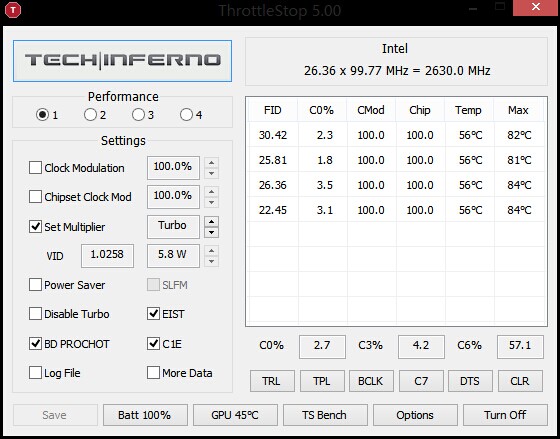Click the 81°C max temperature cell
The width and height of the screenshot is (560, 439).
(519, 160)
